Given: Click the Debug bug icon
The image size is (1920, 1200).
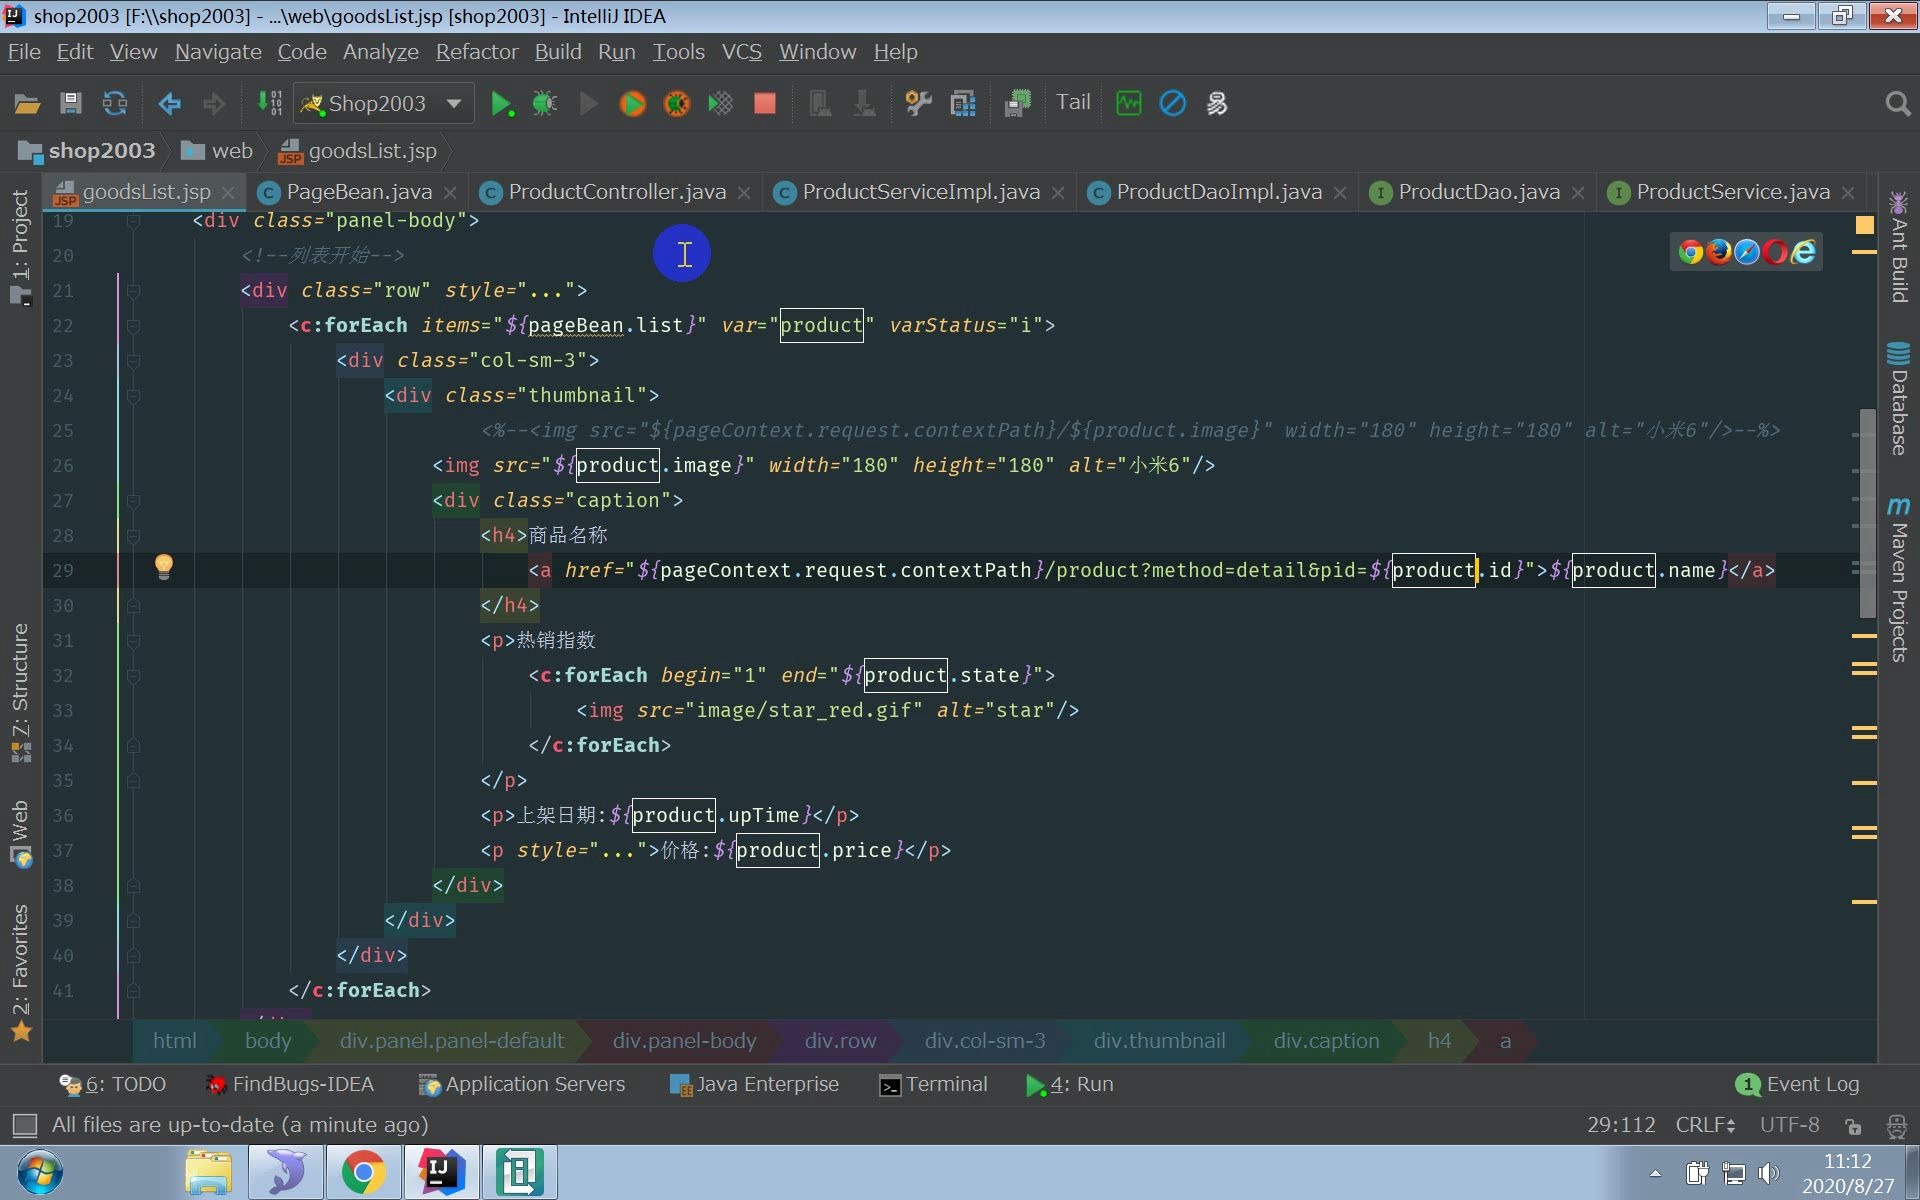Looking at the screenshot, I should (x=545, y=103).
